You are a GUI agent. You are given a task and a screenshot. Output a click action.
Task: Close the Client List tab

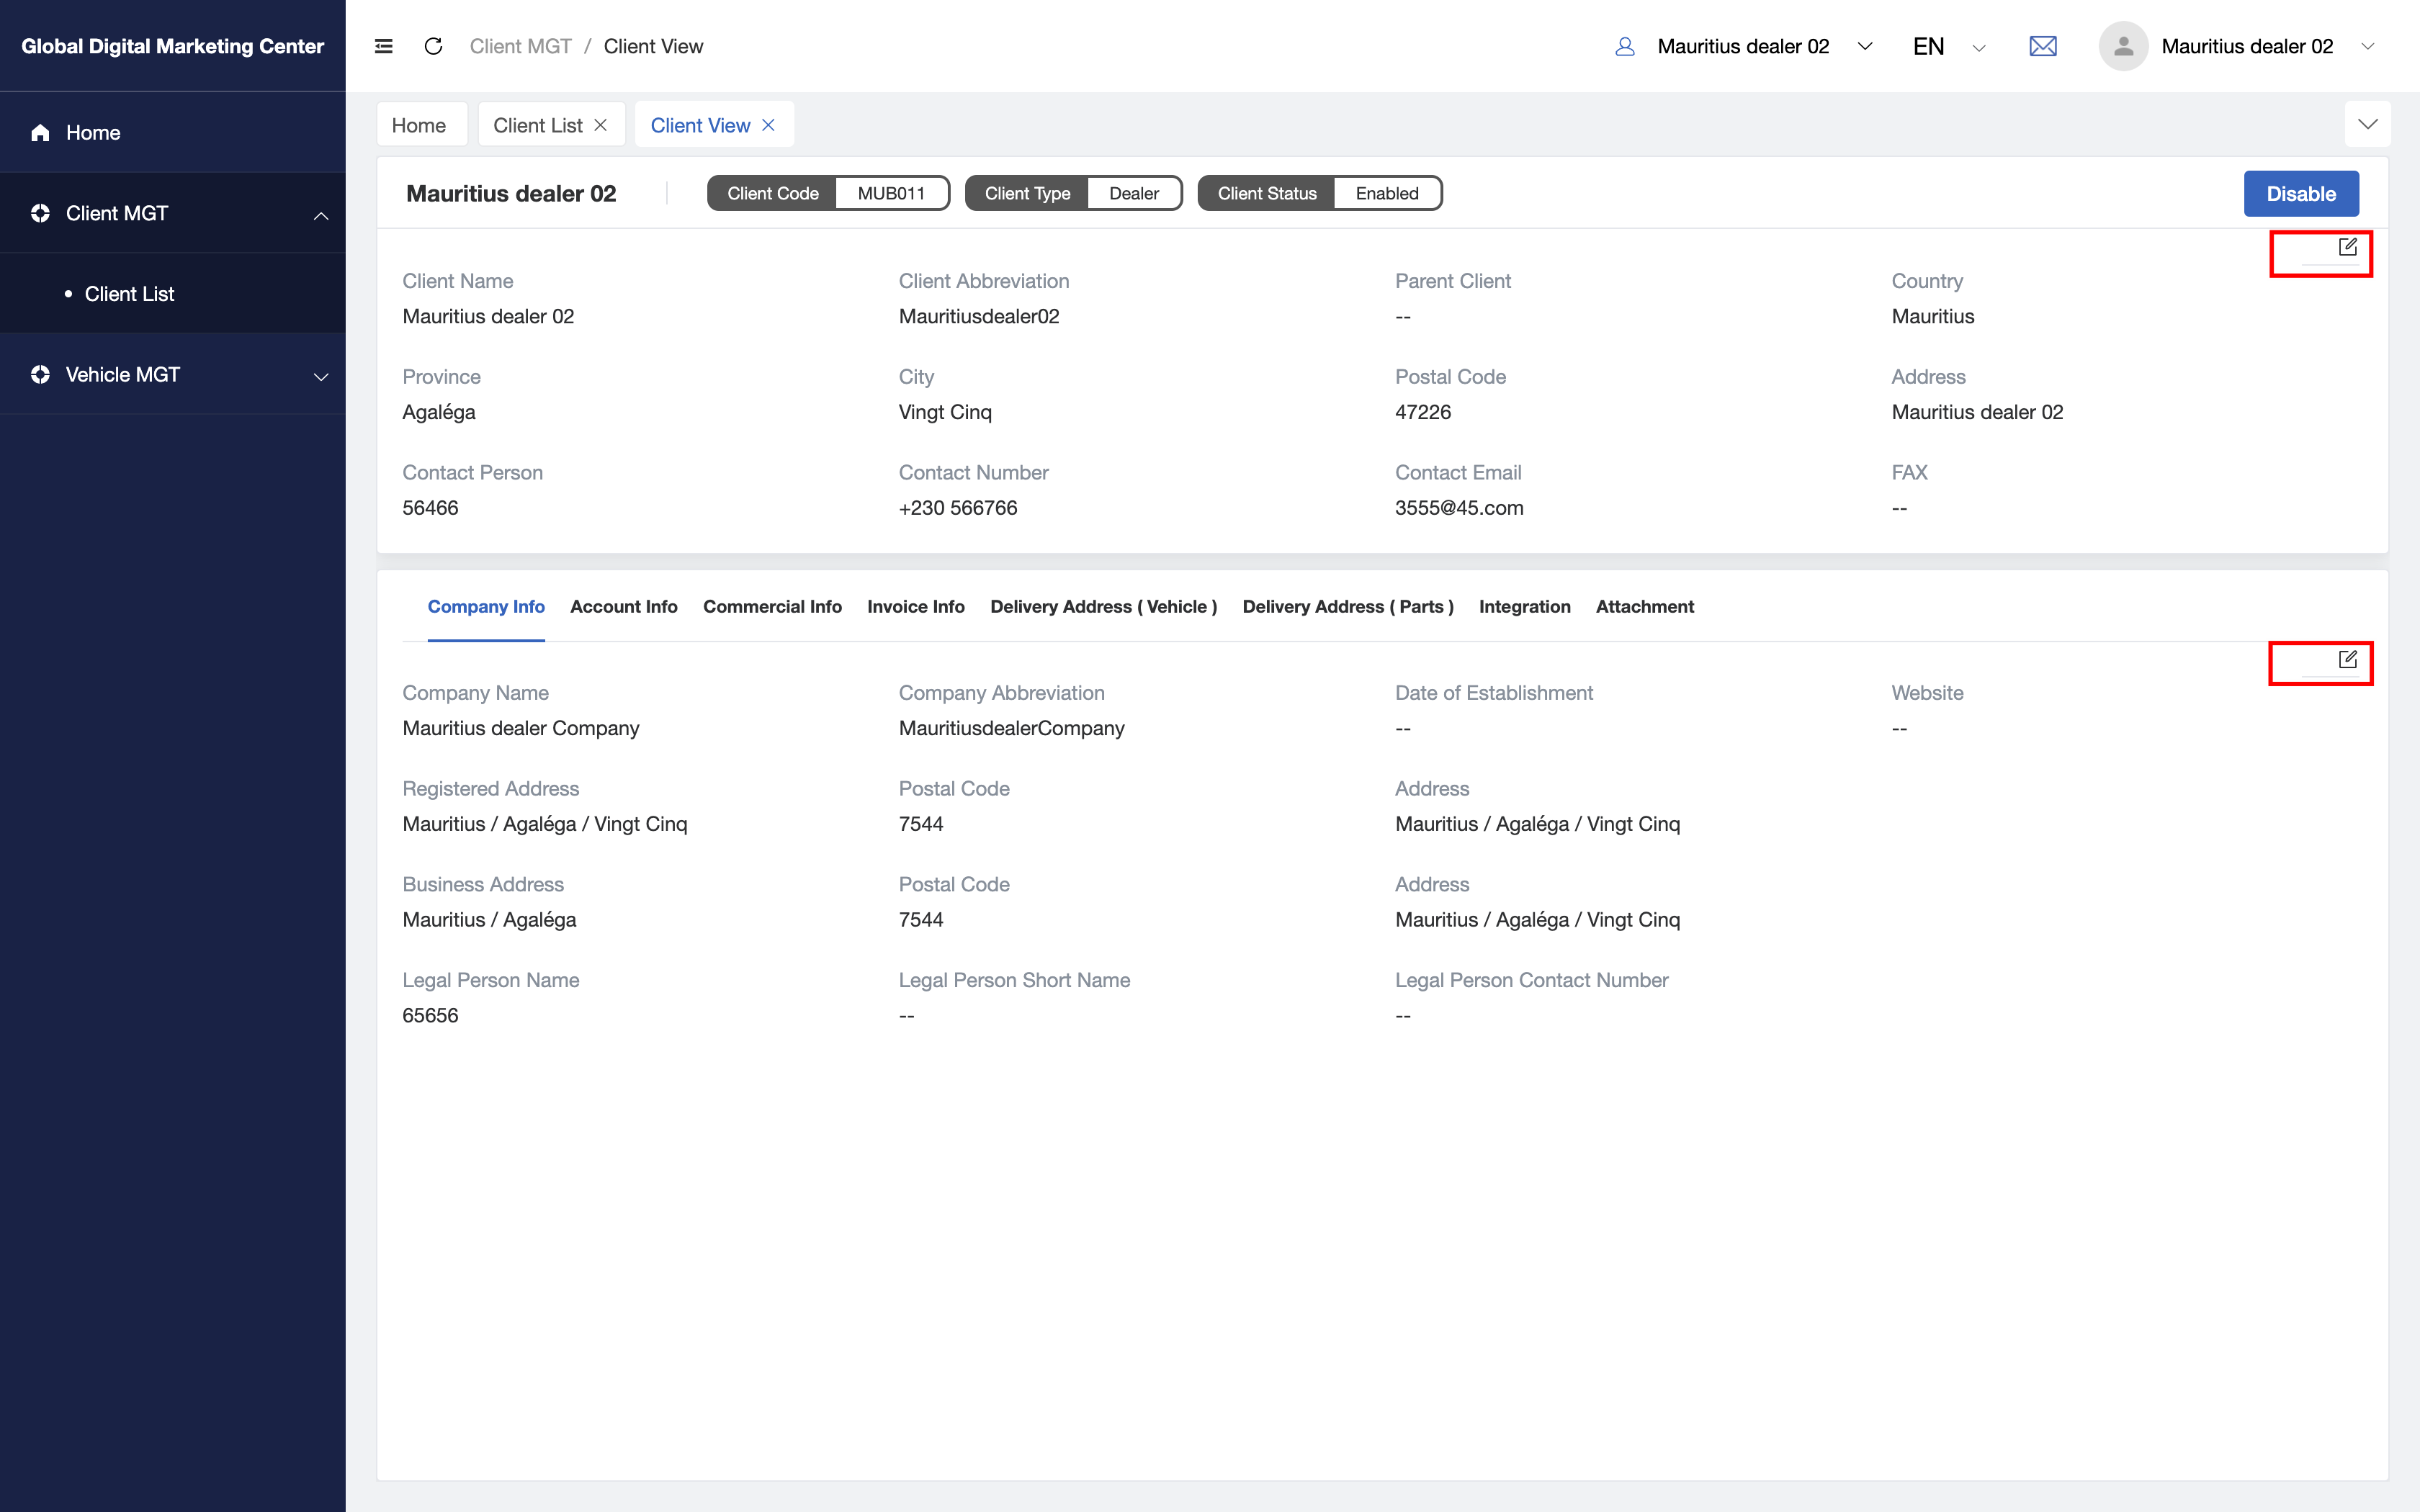click(600, 125)
